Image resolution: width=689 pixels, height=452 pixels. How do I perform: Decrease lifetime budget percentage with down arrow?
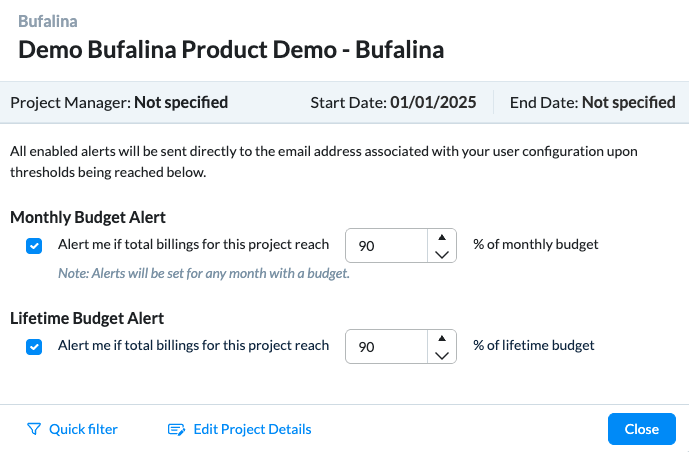[442, 355]
